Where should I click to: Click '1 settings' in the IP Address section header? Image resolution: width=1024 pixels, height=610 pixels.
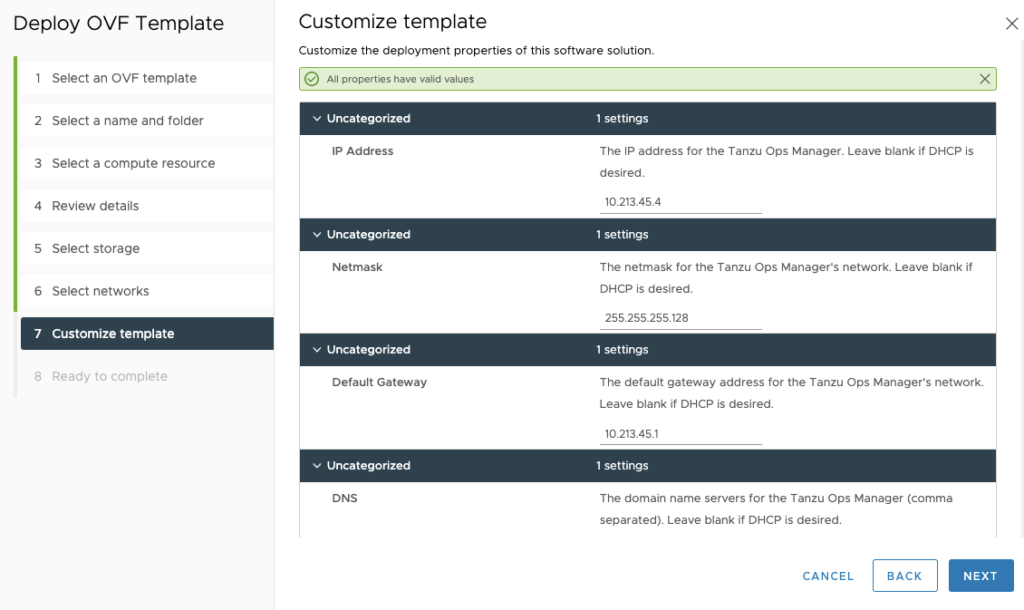click(622, 119)
